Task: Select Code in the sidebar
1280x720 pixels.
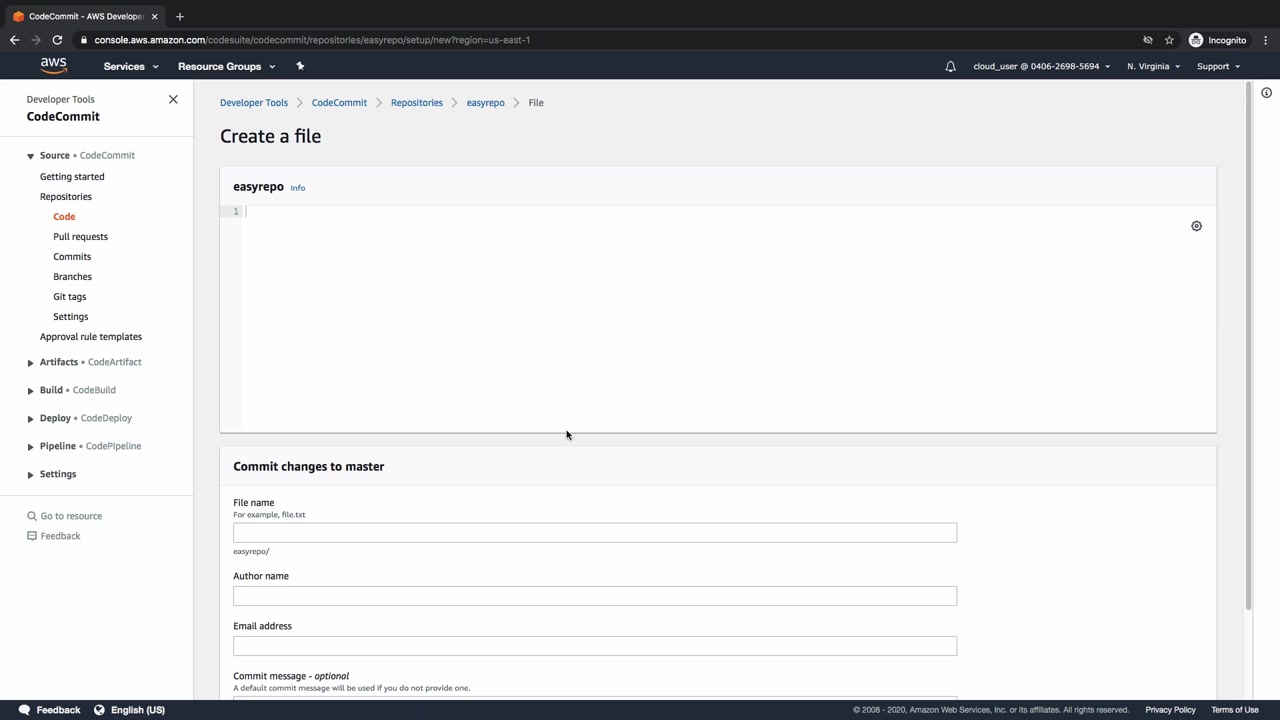Action: click(64, 216)
